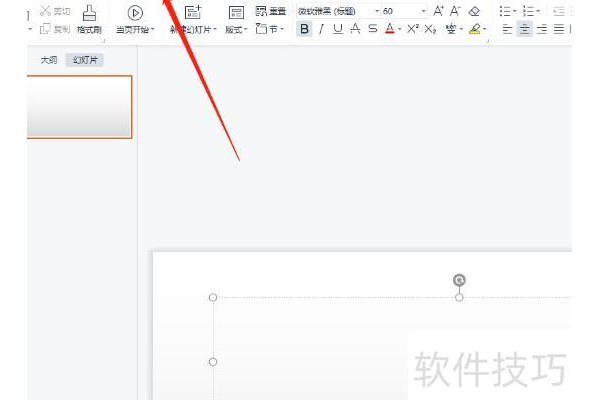Toggle the strikethrough (S) button

[x=372, y=29]
